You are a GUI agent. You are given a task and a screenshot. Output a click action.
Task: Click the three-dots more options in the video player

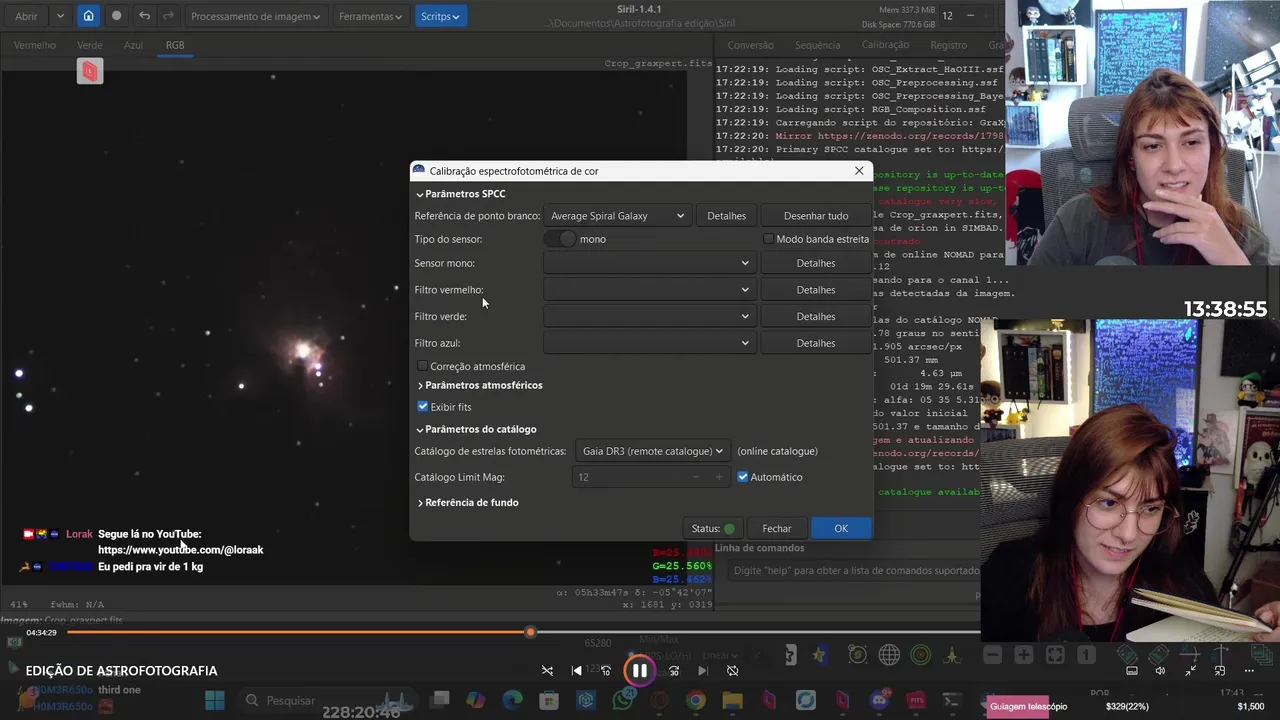(1249, 671)
